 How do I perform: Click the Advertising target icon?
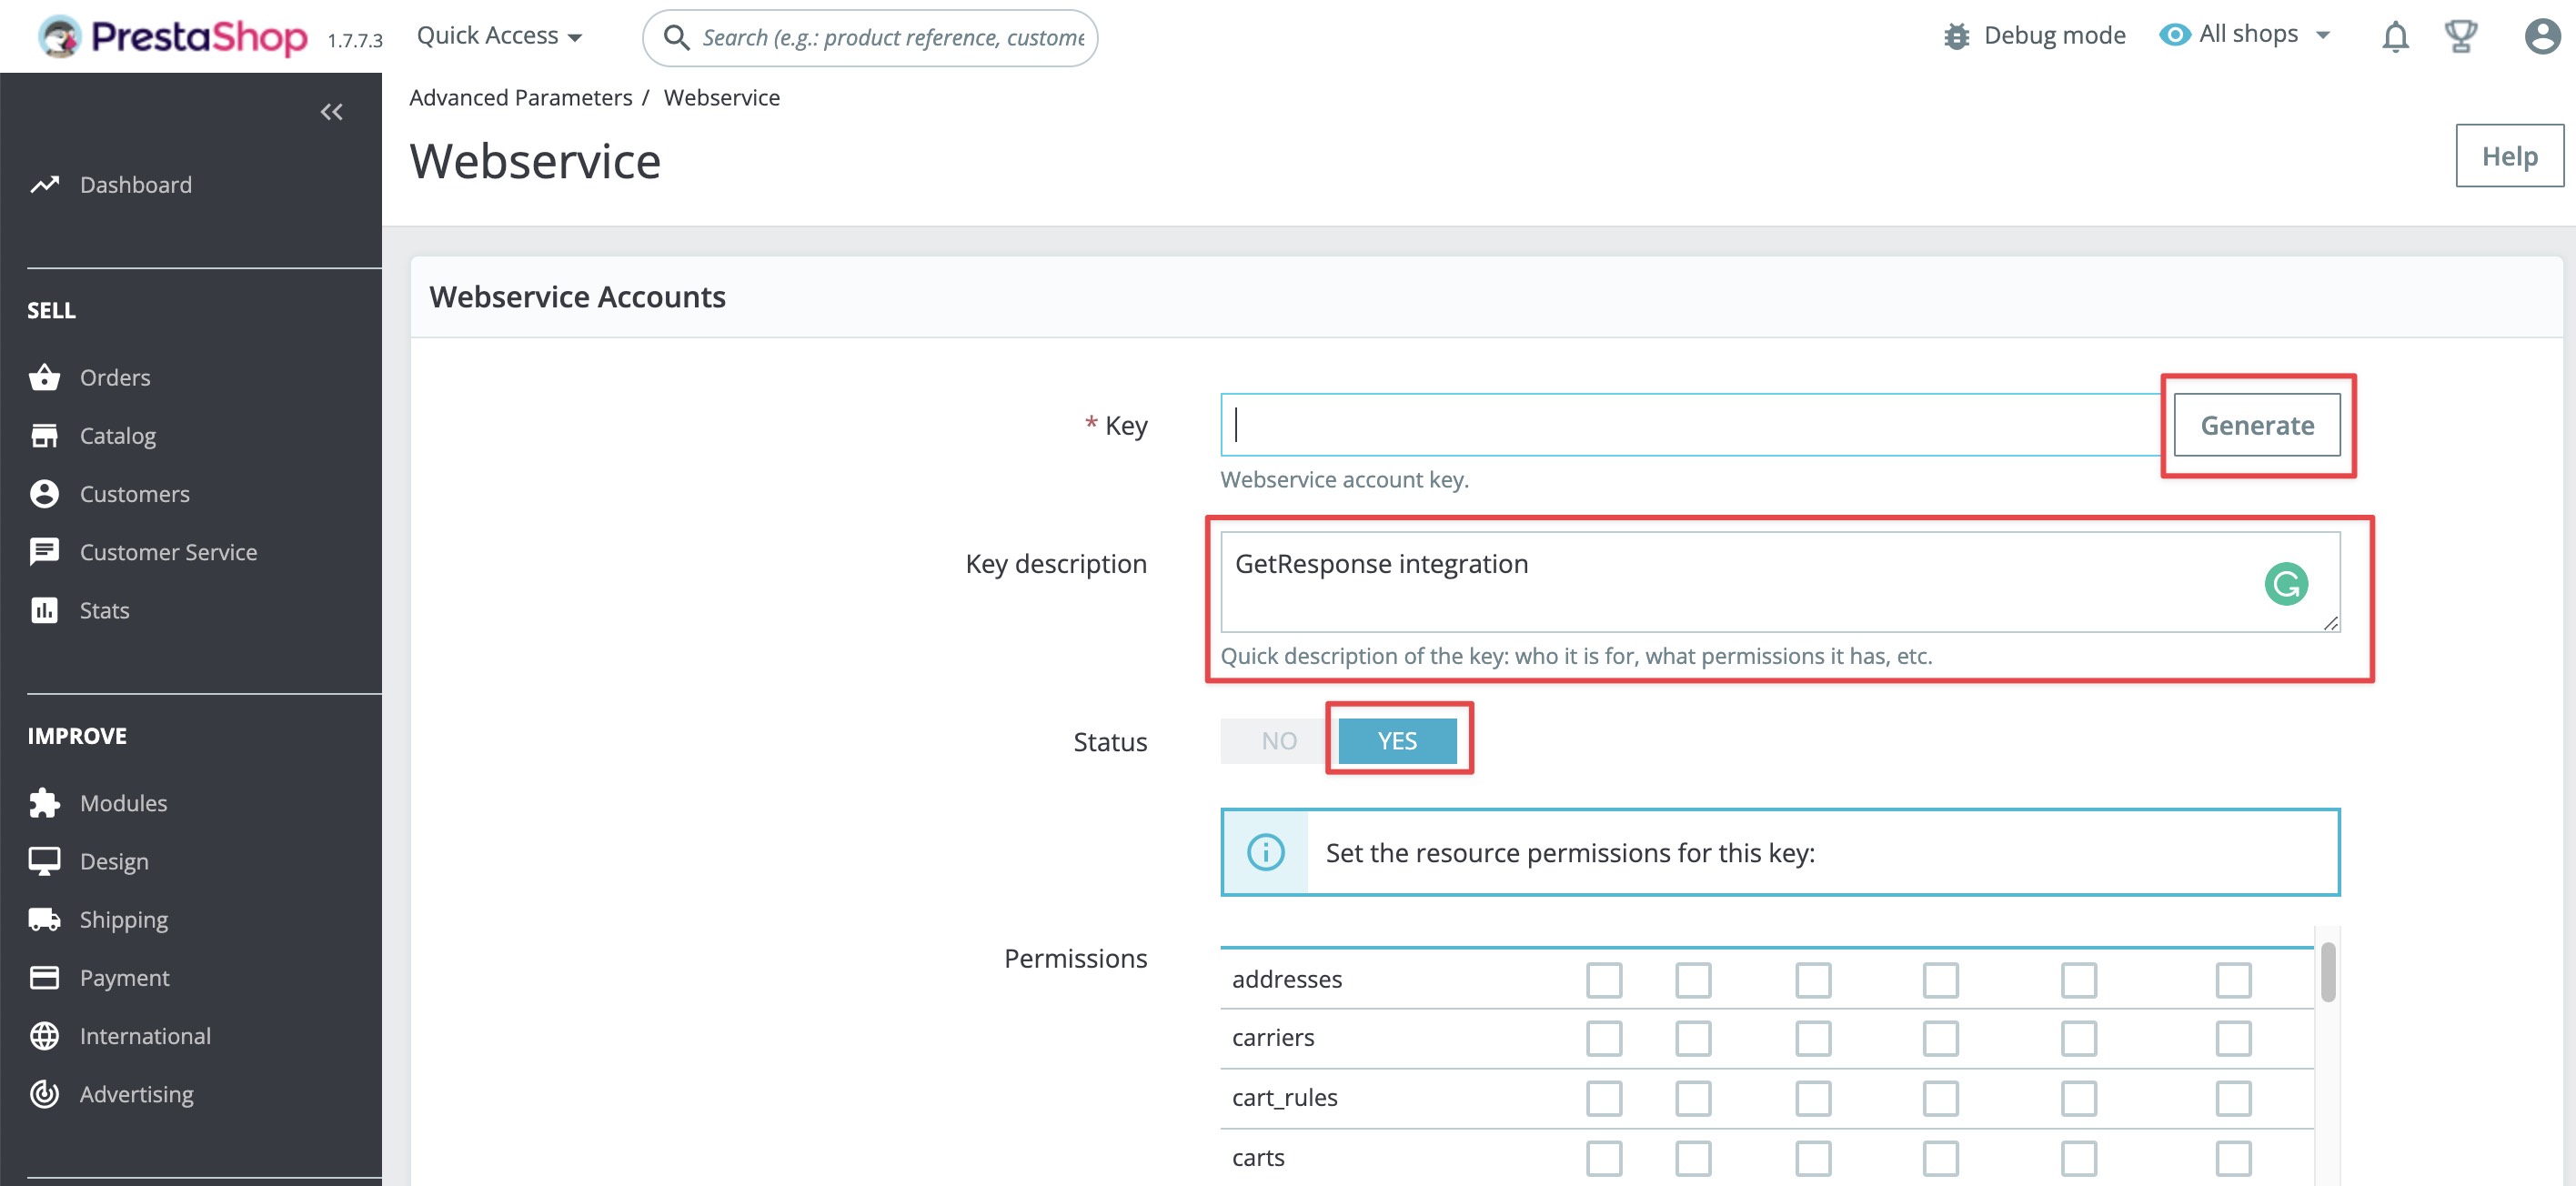click(x=44, y=1094)
